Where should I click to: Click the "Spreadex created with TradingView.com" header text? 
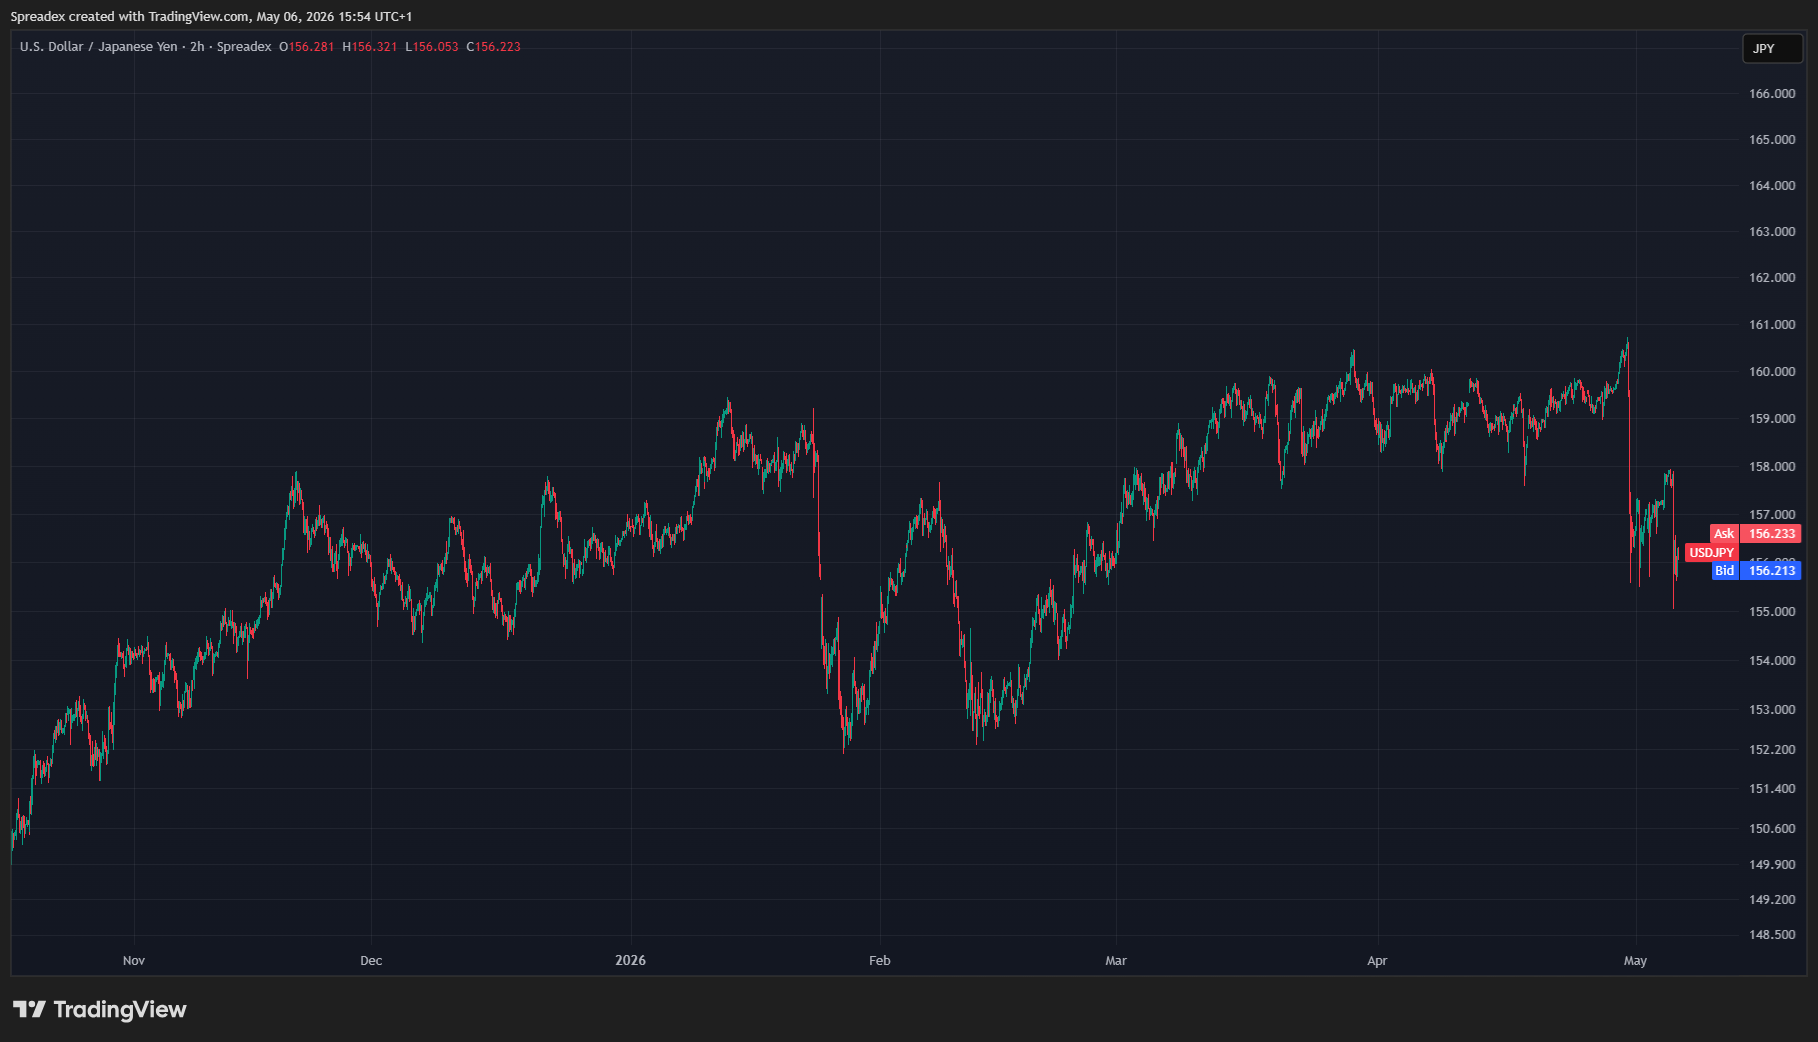pos(130,17)
